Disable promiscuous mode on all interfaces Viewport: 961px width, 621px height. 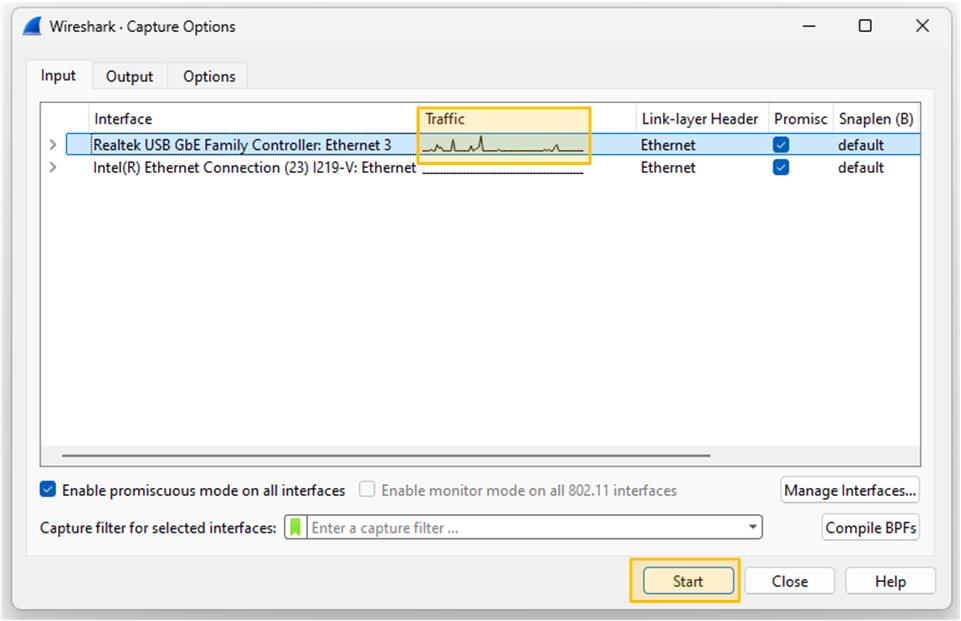(x=49, y=490)
